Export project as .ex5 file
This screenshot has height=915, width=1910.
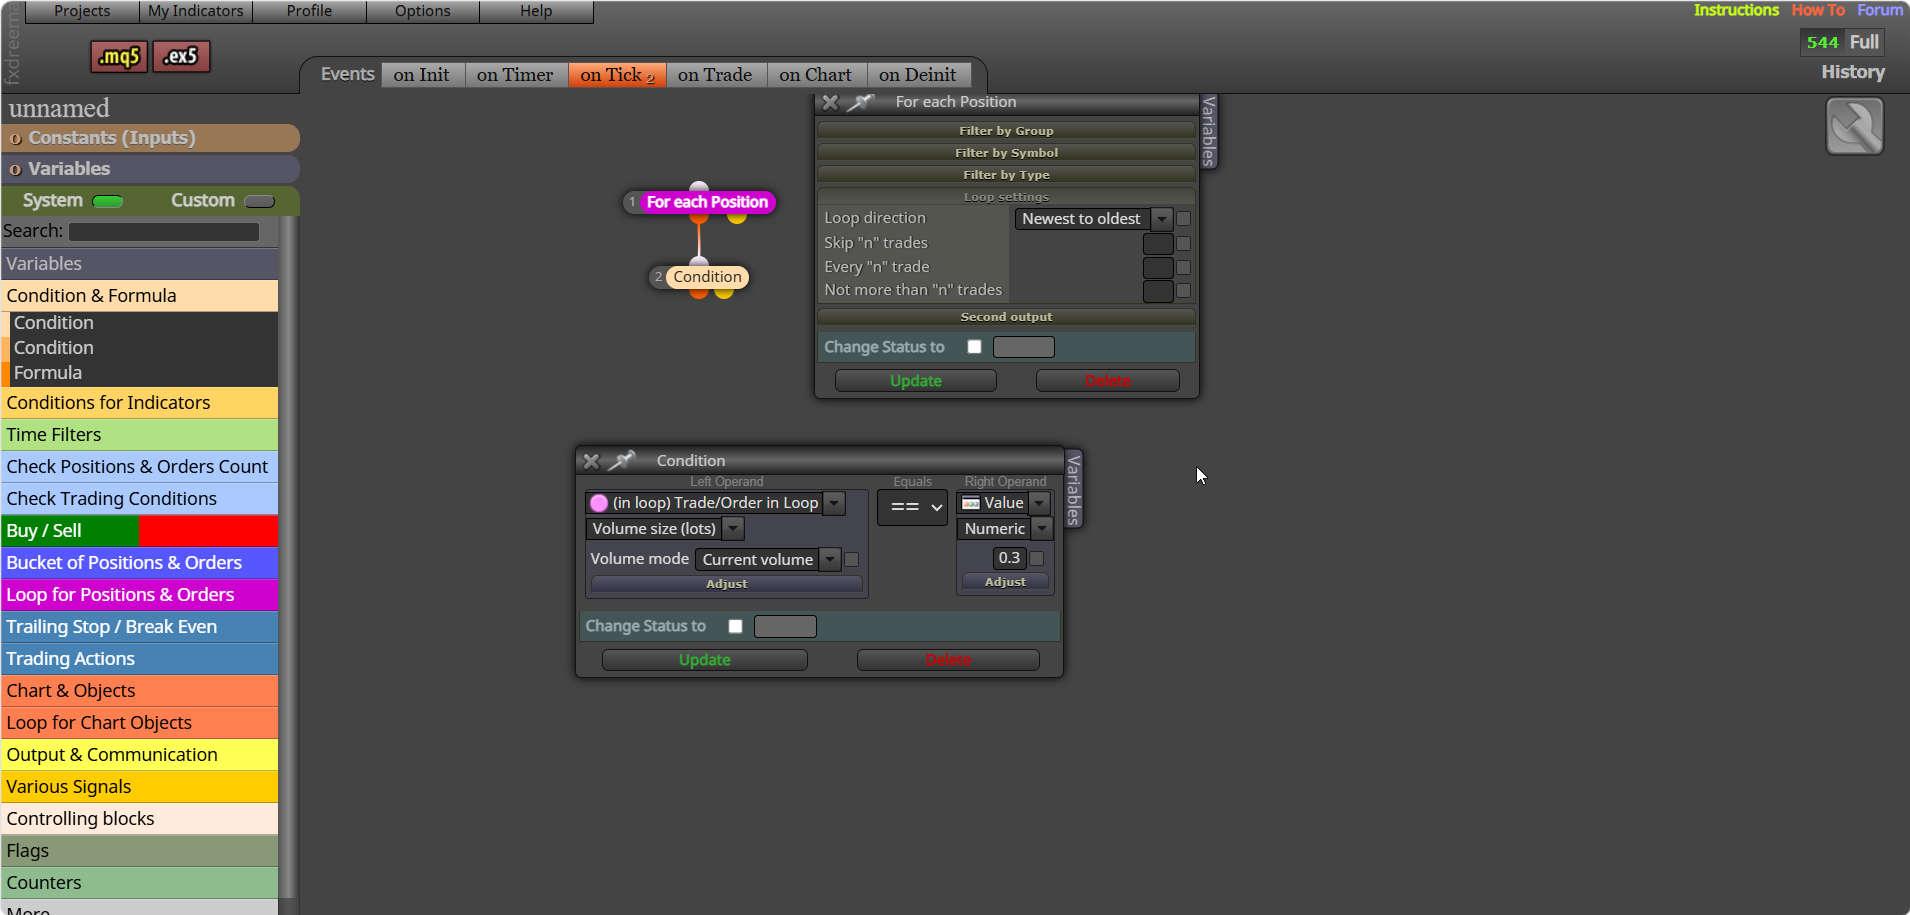point(182,57)
